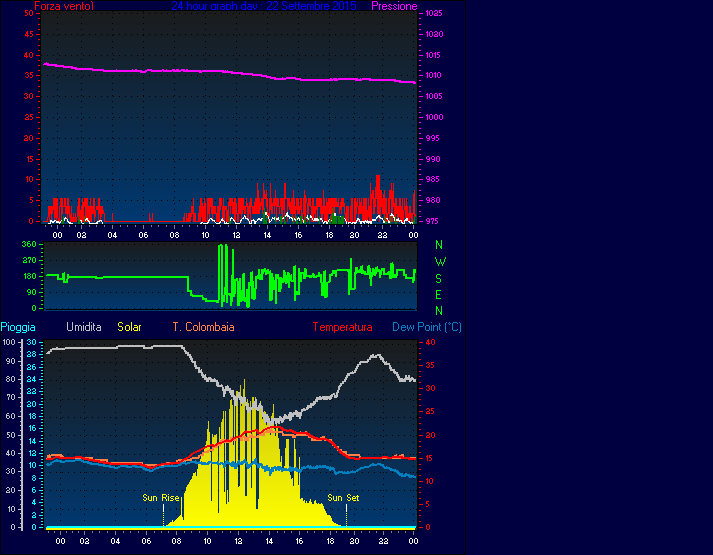Click the magenta 'Pressione' label
This screenshot has width=713, height=555.
[x=394, y=6]
